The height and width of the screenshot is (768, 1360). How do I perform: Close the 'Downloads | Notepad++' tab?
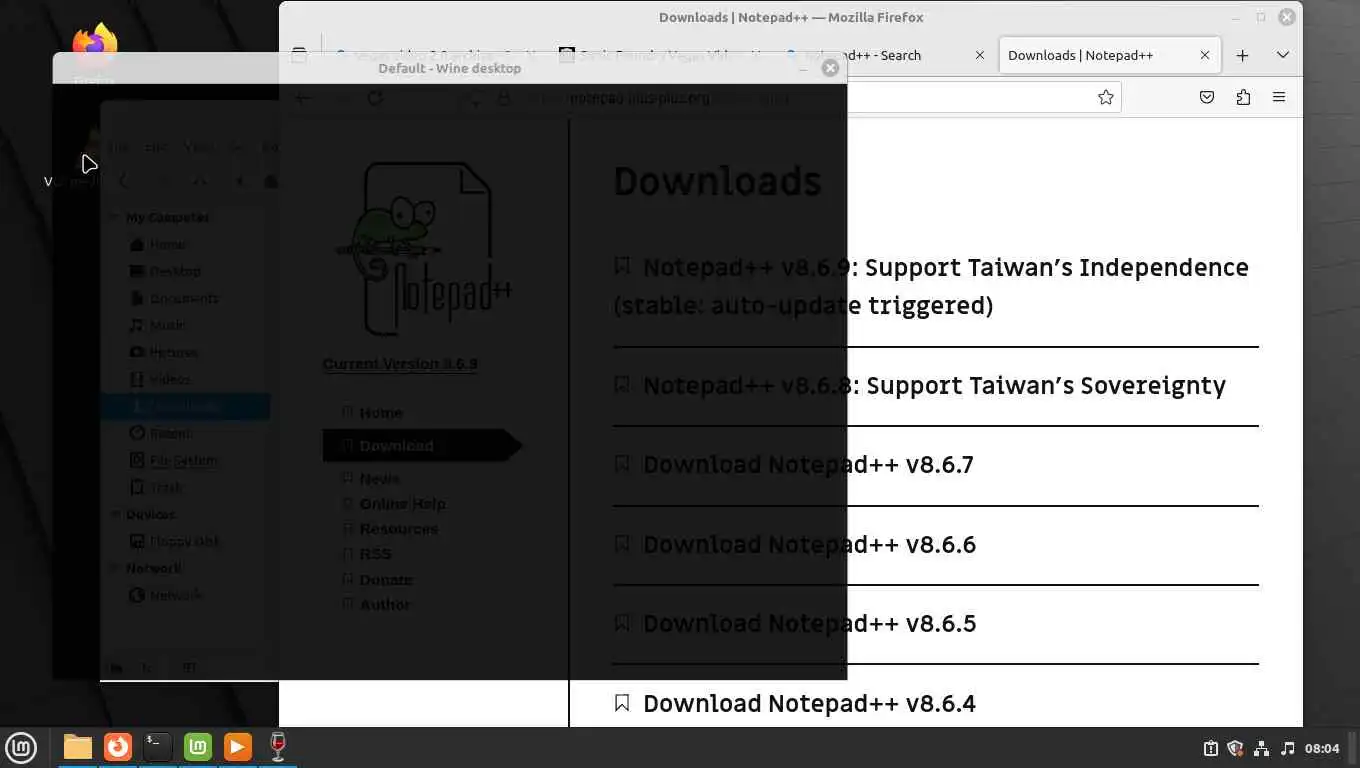[1205, 56]
